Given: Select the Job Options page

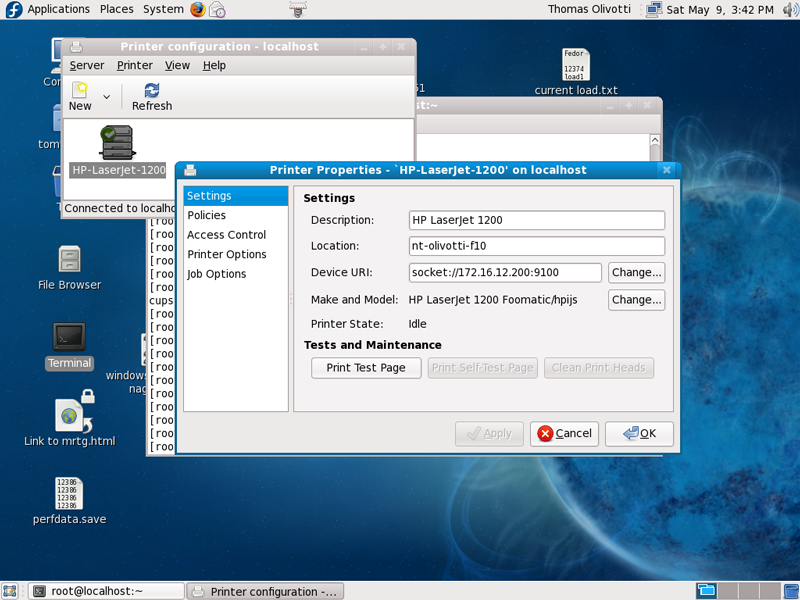Looking at the screenshot, I should (x=236, y=274).
